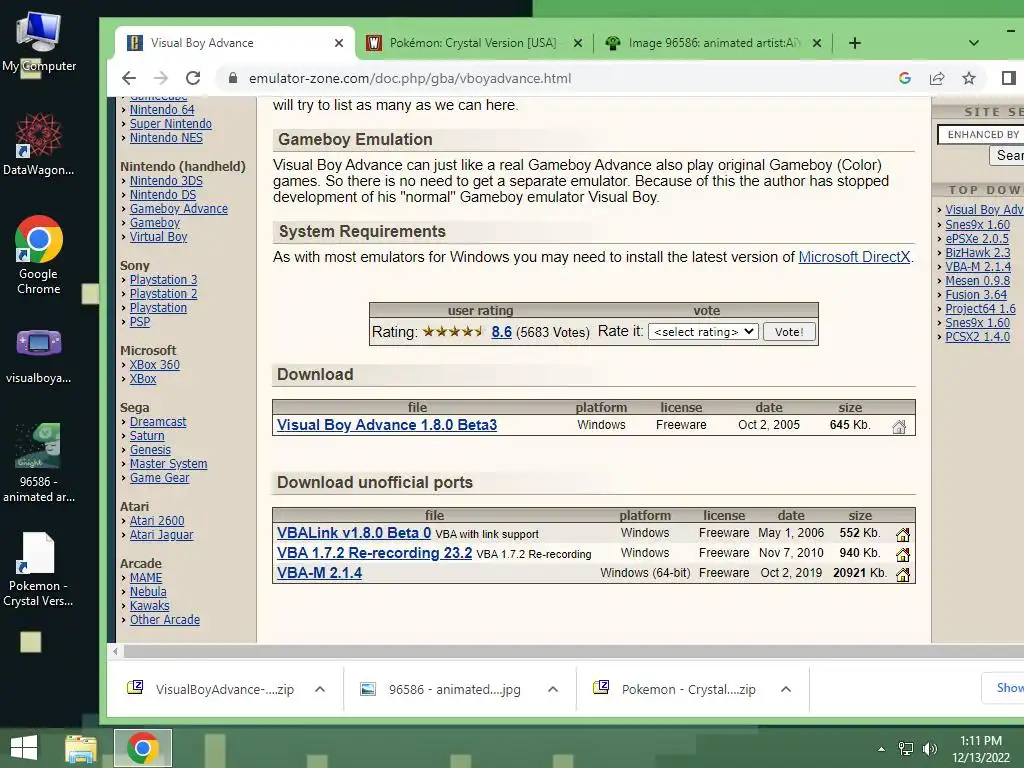Share this page icon

click(936, 78)
